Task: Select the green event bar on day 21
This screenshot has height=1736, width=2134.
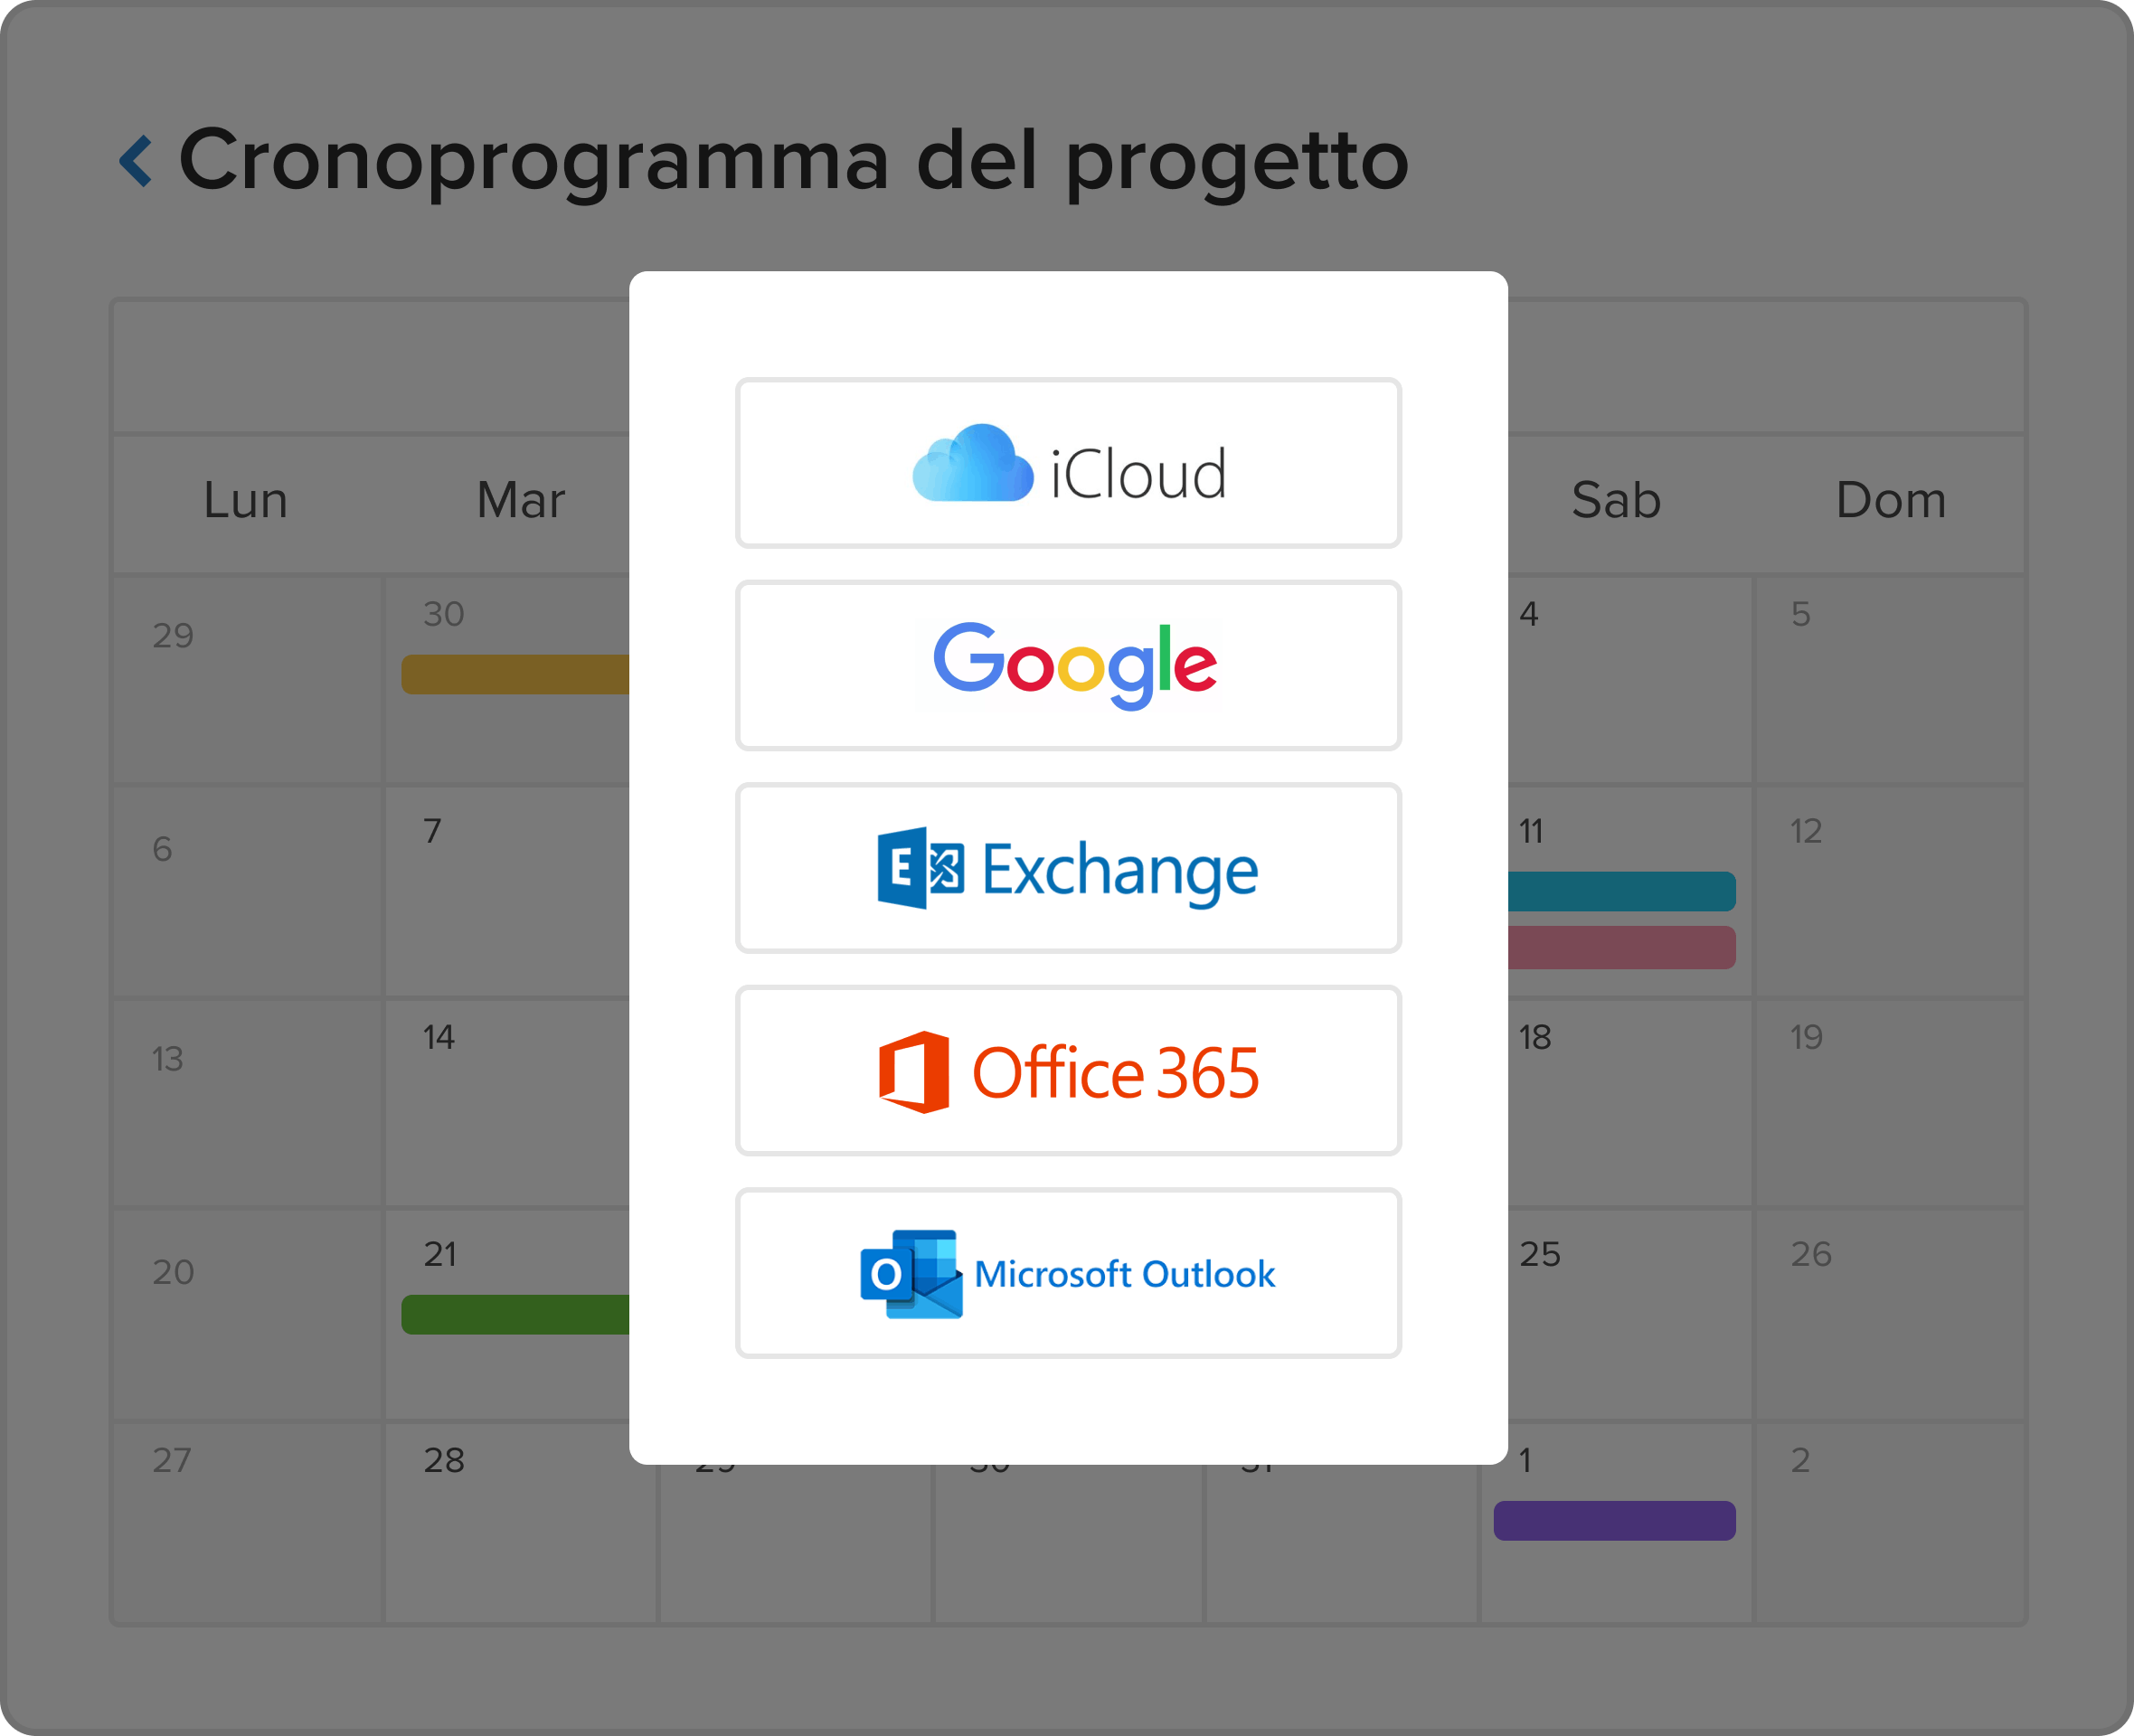Action: (x=515, y=1314)
